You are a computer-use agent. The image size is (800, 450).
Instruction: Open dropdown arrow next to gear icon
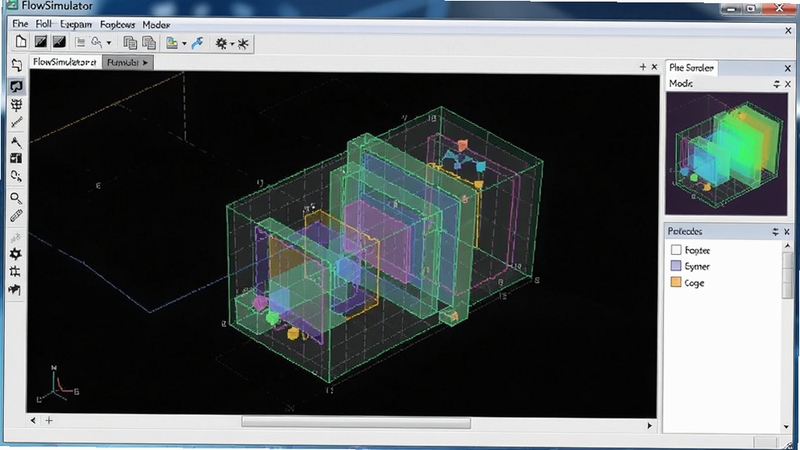pyautogui.click(x=232, y=44)
